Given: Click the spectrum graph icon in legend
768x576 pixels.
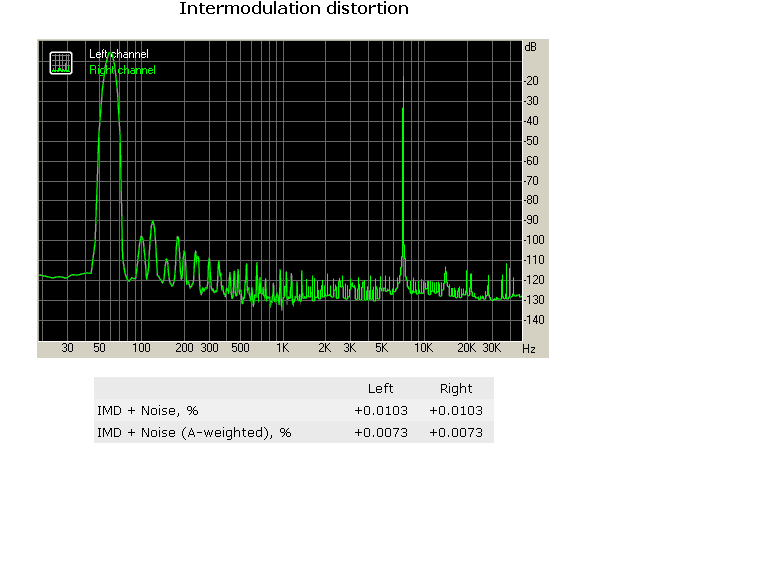Looking at the screenshot, I should click(61, 63).
